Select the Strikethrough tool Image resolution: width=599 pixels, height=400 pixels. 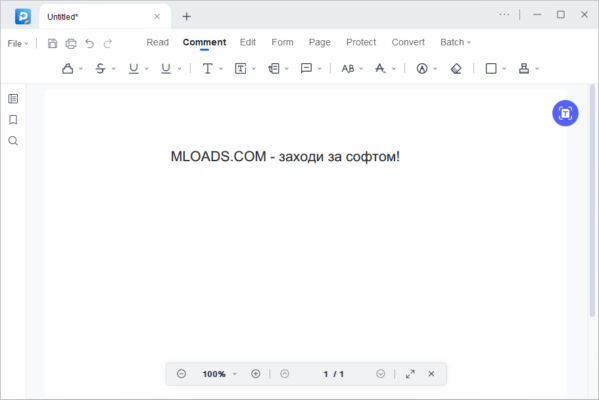pyautogui.click(x=100, y=68)
